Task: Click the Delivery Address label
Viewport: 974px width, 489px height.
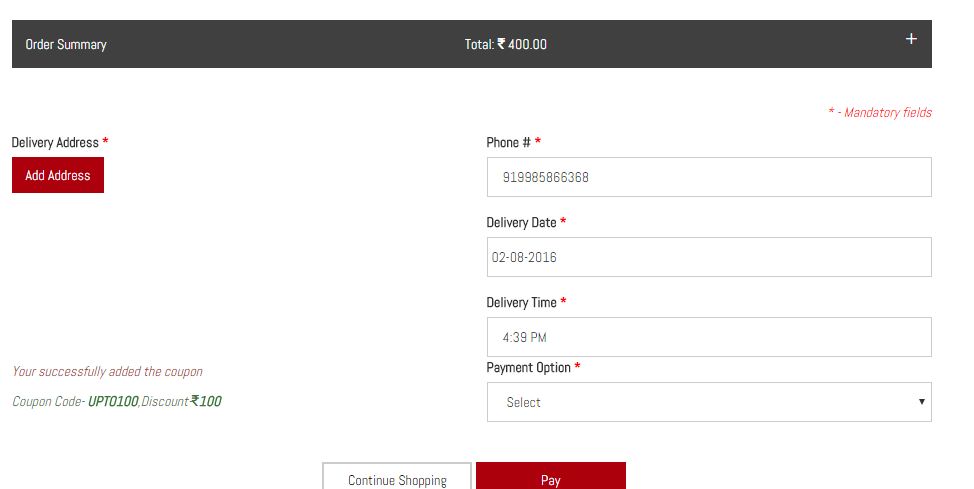Action: pyautogui.click(x=55, y=143)
